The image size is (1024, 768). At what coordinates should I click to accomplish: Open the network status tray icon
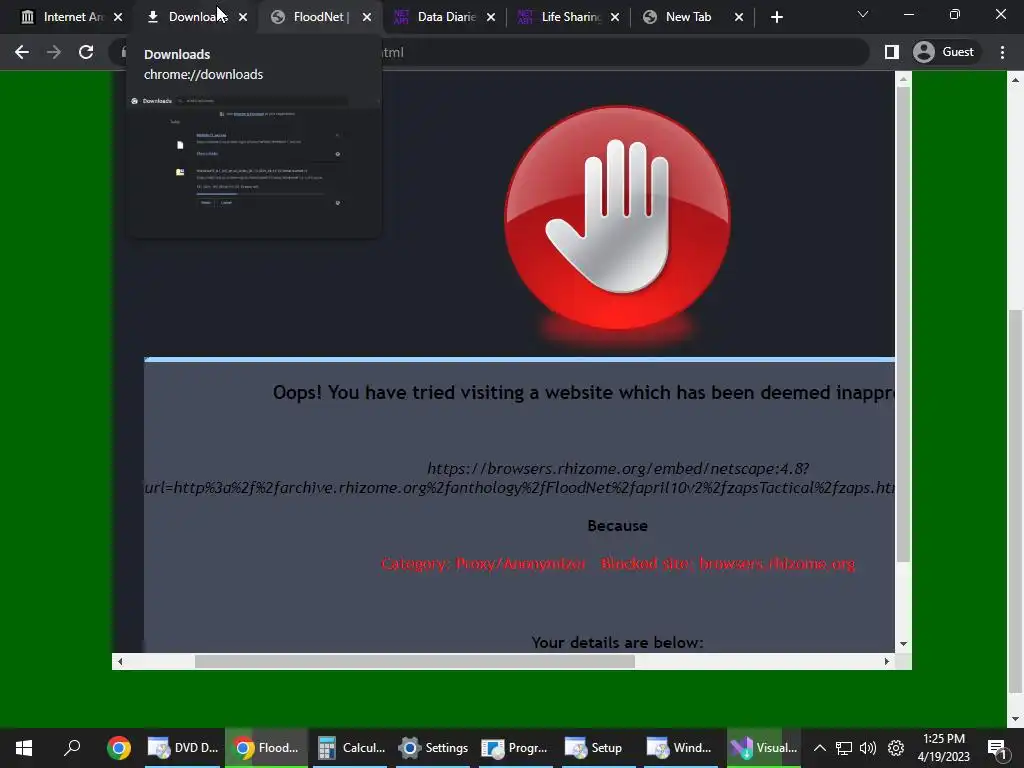tap(844, 748)
